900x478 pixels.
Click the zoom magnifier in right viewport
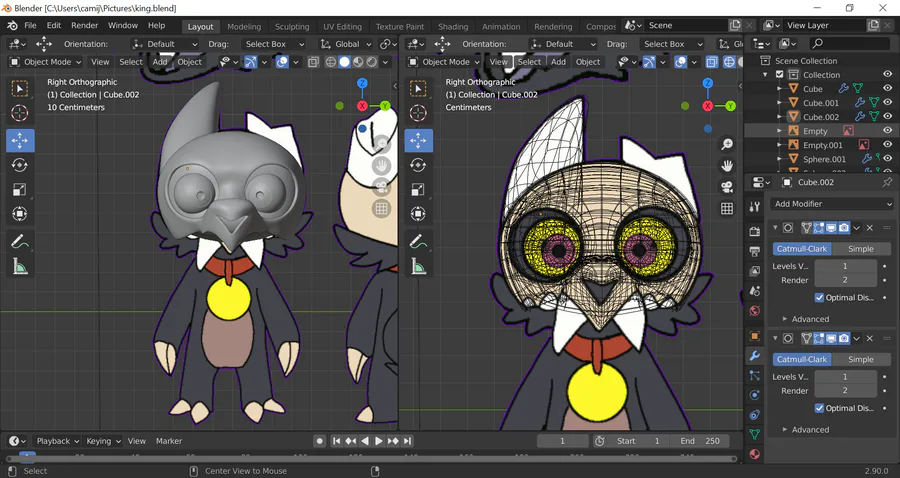[x=727, y=144]
